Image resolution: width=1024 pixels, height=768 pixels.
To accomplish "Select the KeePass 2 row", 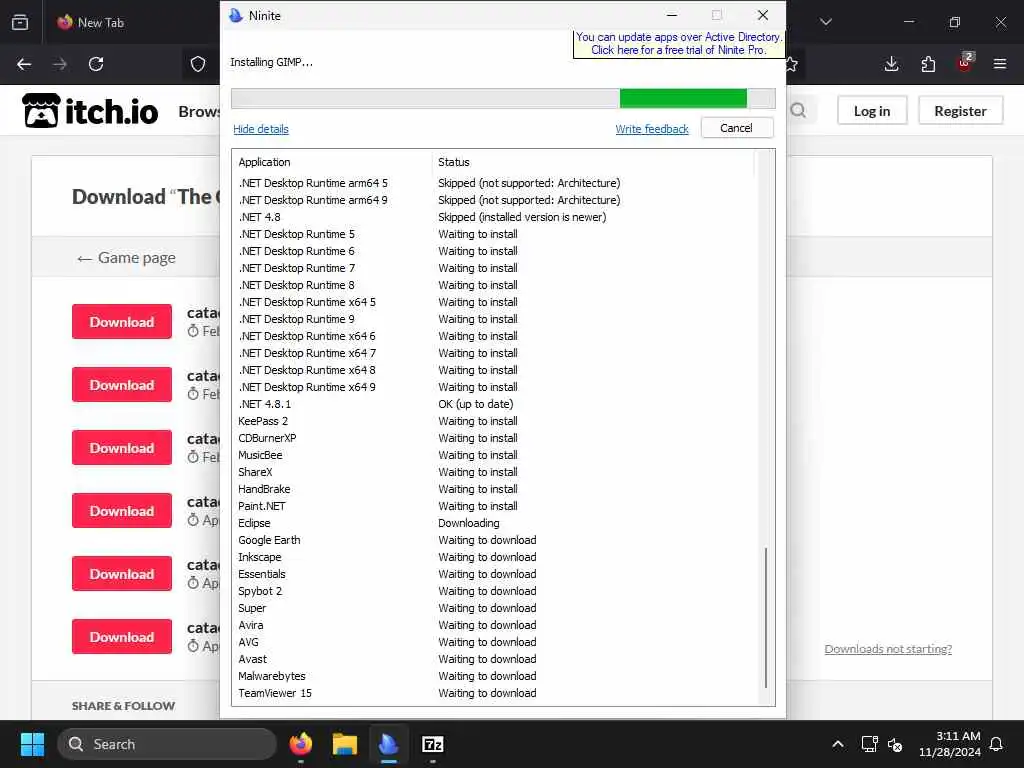I will pos(496,421).
